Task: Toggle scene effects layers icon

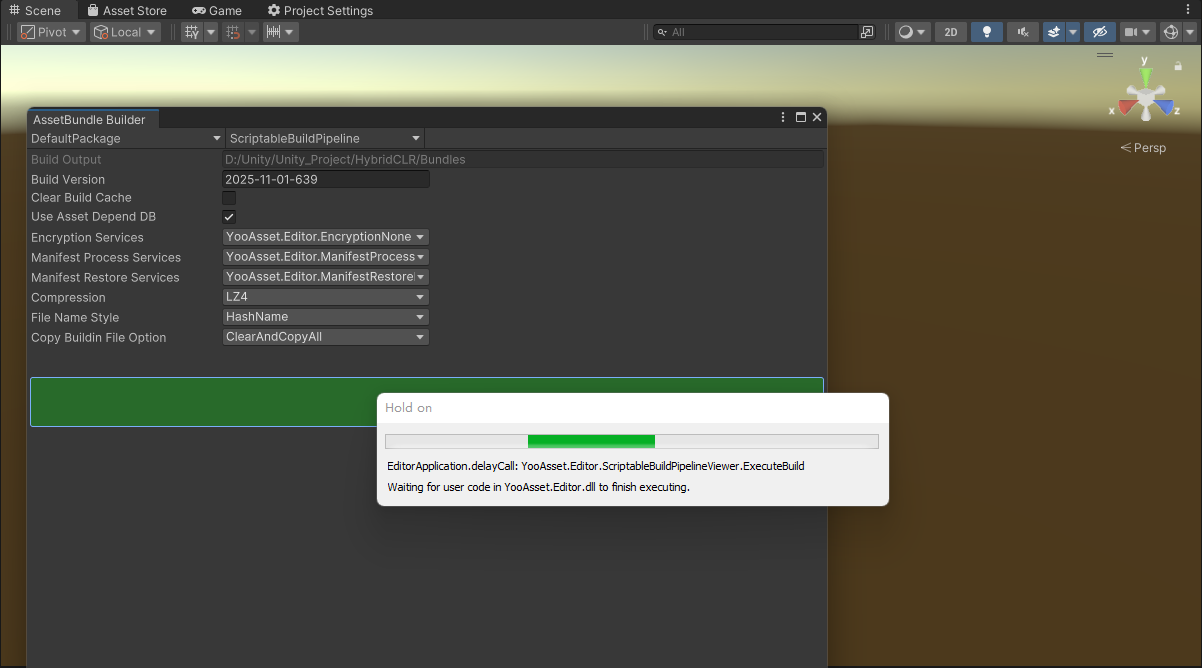Action: (1054, 32)
